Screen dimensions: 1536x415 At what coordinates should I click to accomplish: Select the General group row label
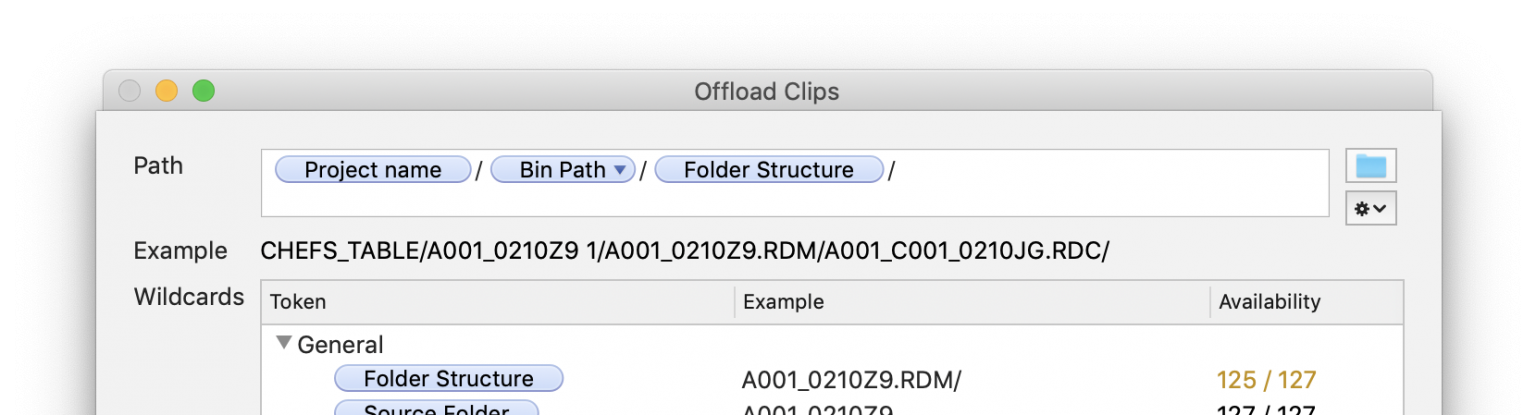point(340,345)
